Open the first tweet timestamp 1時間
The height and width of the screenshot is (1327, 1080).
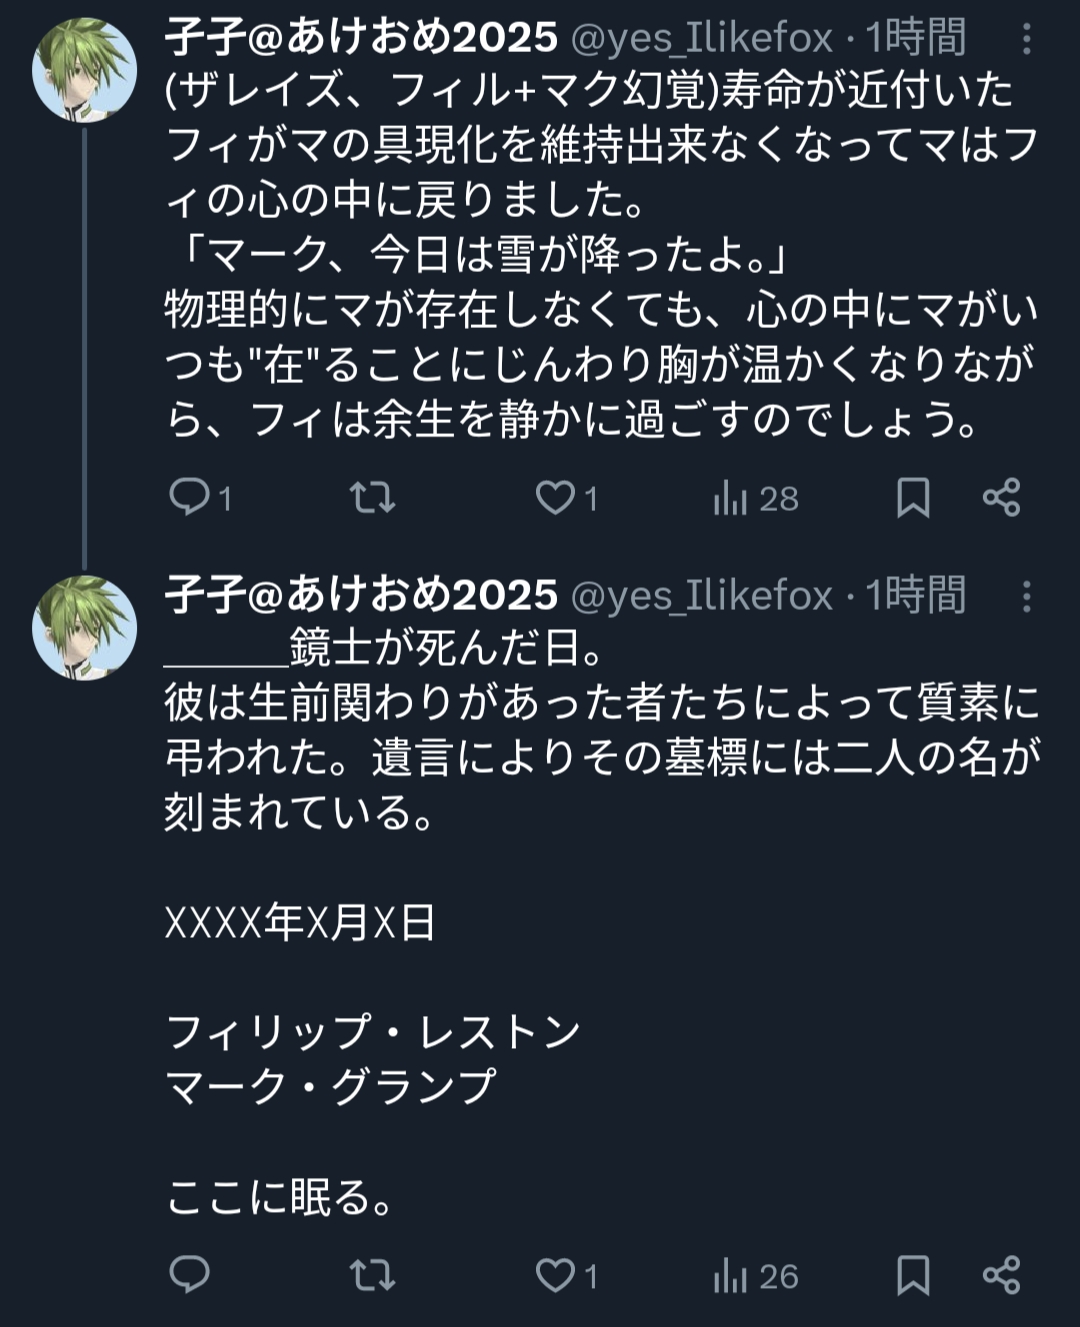916,38
